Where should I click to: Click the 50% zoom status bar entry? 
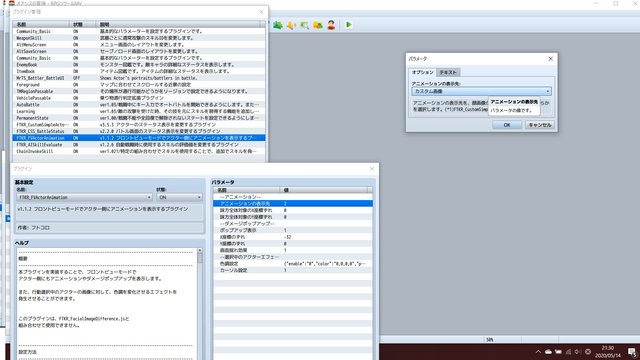point(490,340)
